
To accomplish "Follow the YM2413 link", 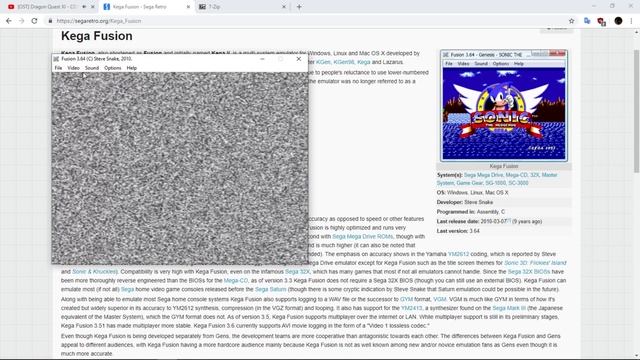I will [411, 308].
